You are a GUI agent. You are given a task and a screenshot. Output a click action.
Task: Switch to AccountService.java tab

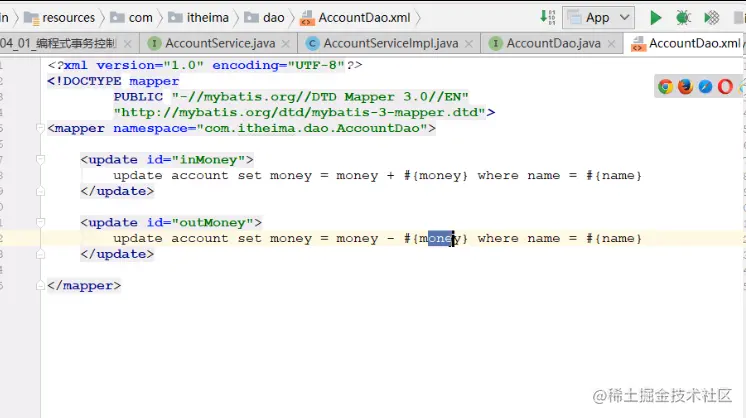220,43
